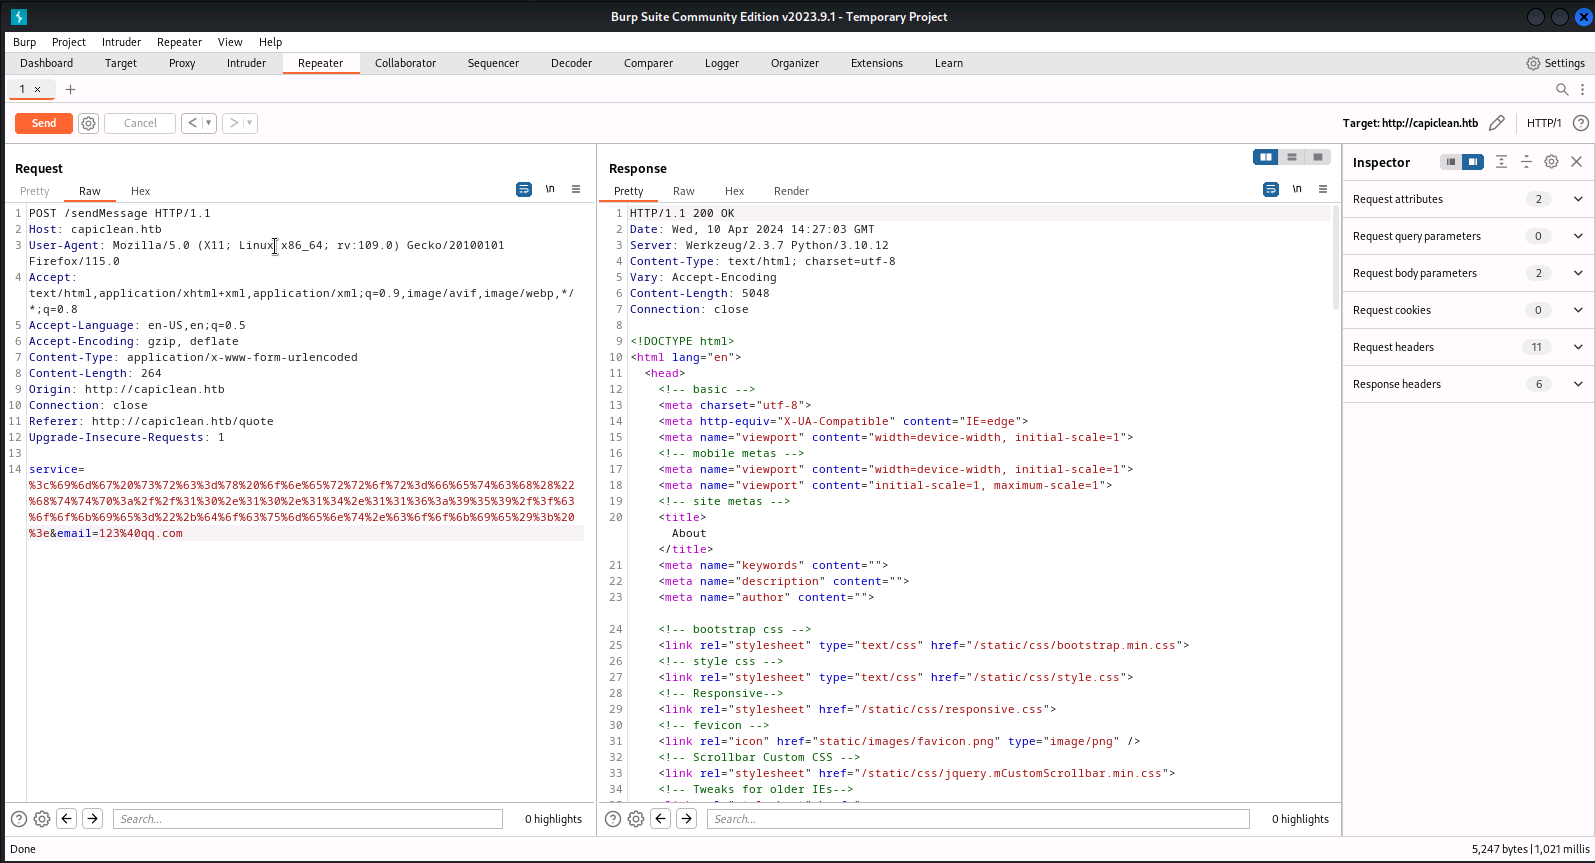Open next history dropdown arrow
The image size is (1595, 863).
[250, 123]
